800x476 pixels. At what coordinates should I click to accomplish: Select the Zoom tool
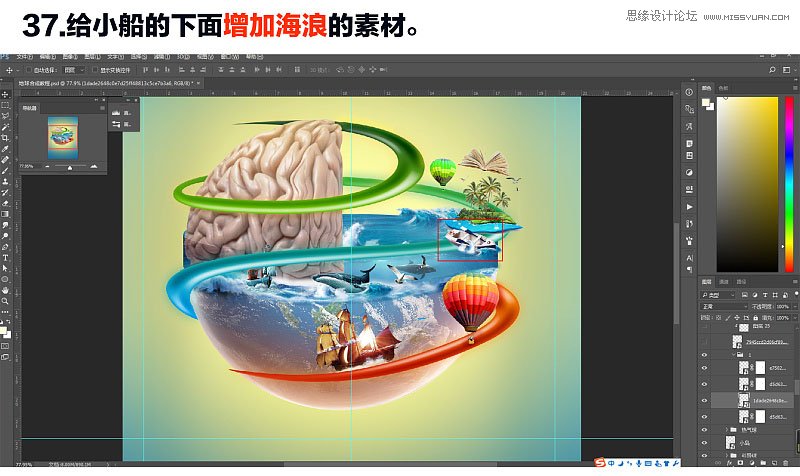(5, 301)
